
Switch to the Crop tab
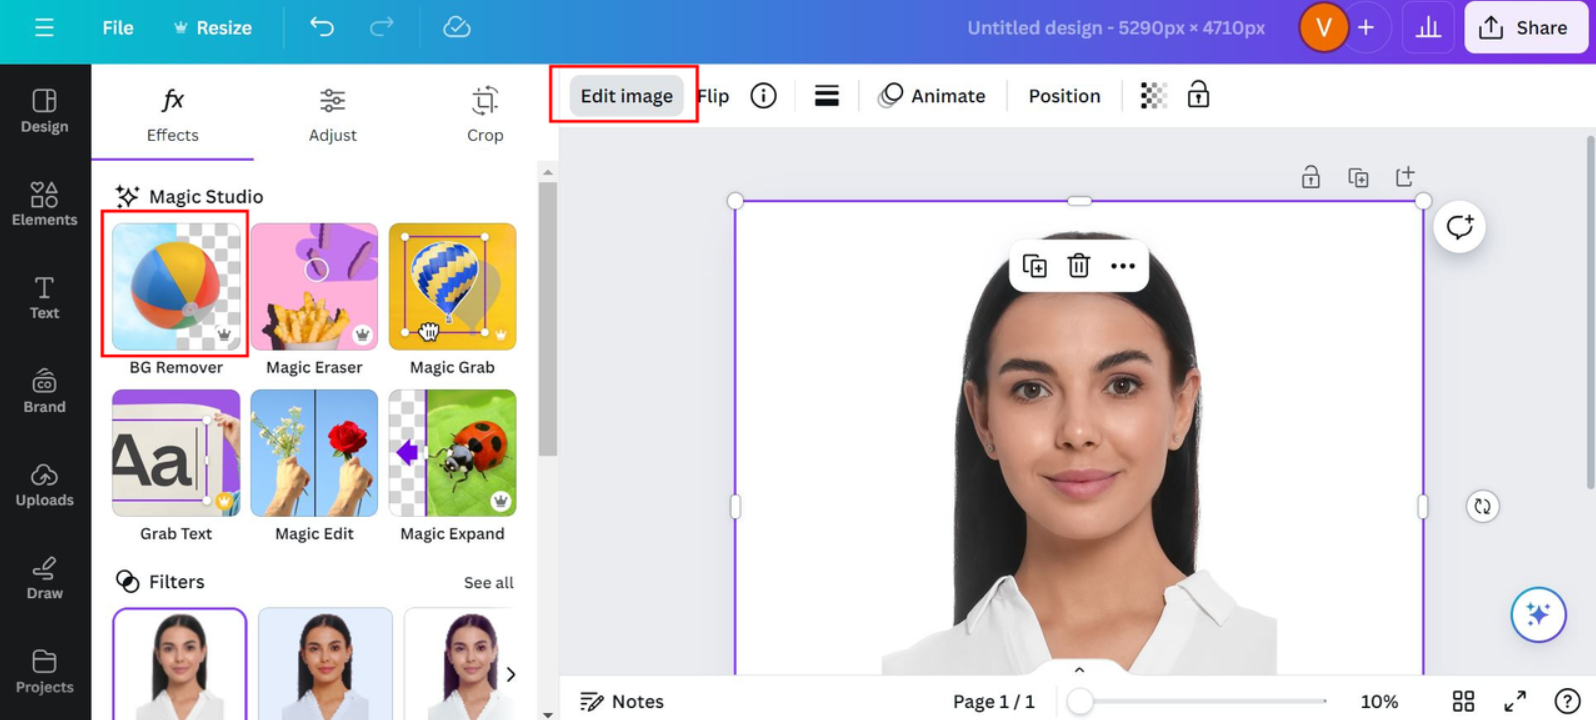(485, 115)
